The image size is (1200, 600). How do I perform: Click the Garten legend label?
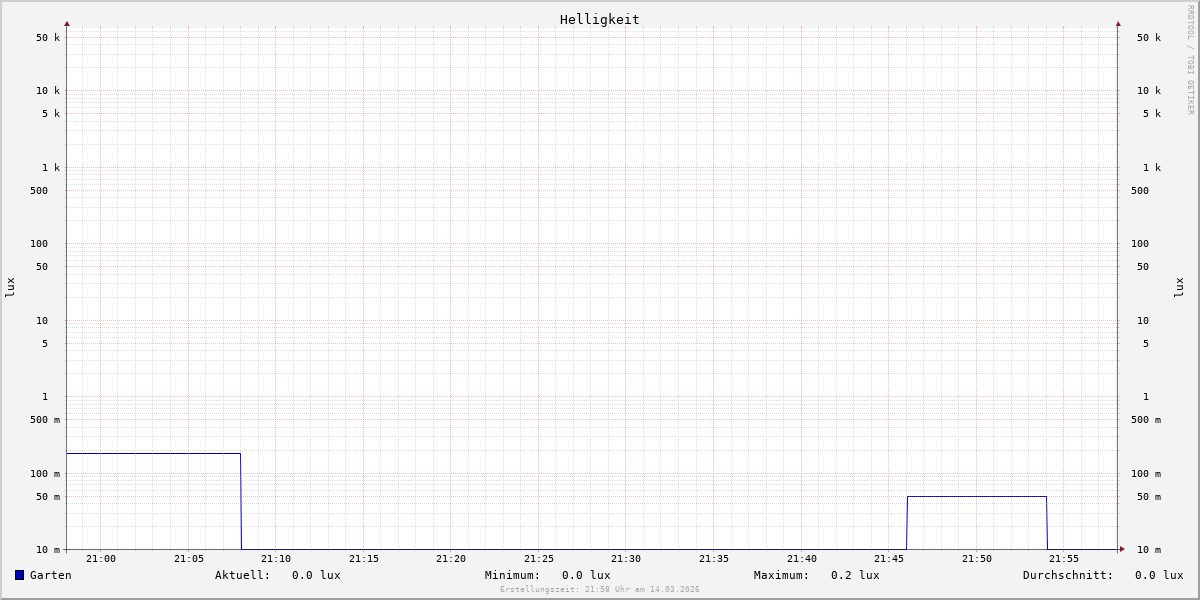tap(51, 575)
